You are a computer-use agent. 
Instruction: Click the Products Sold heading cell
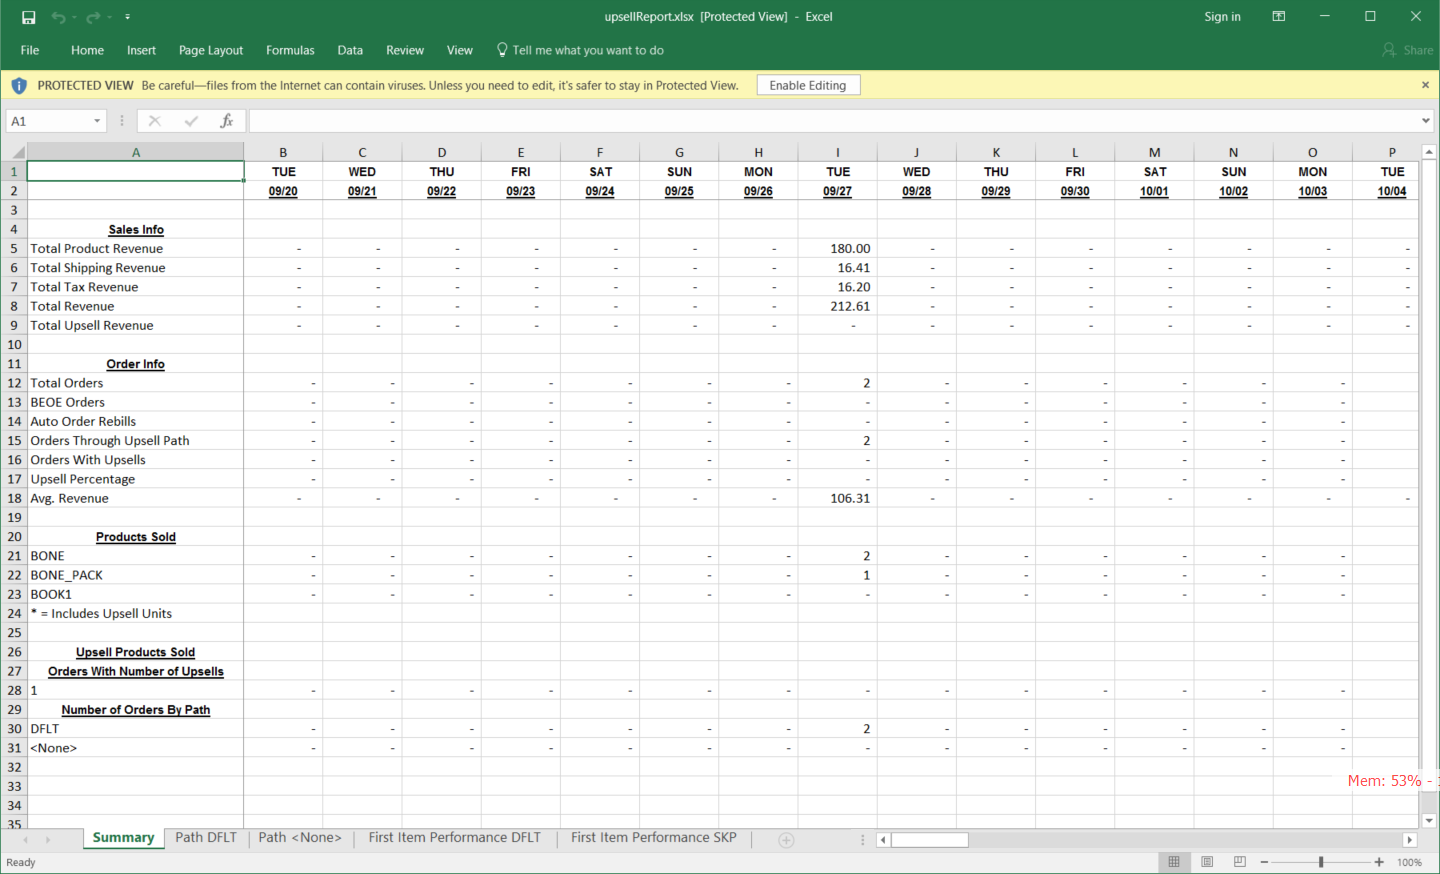pyautogui.click(x=135, y=537)
